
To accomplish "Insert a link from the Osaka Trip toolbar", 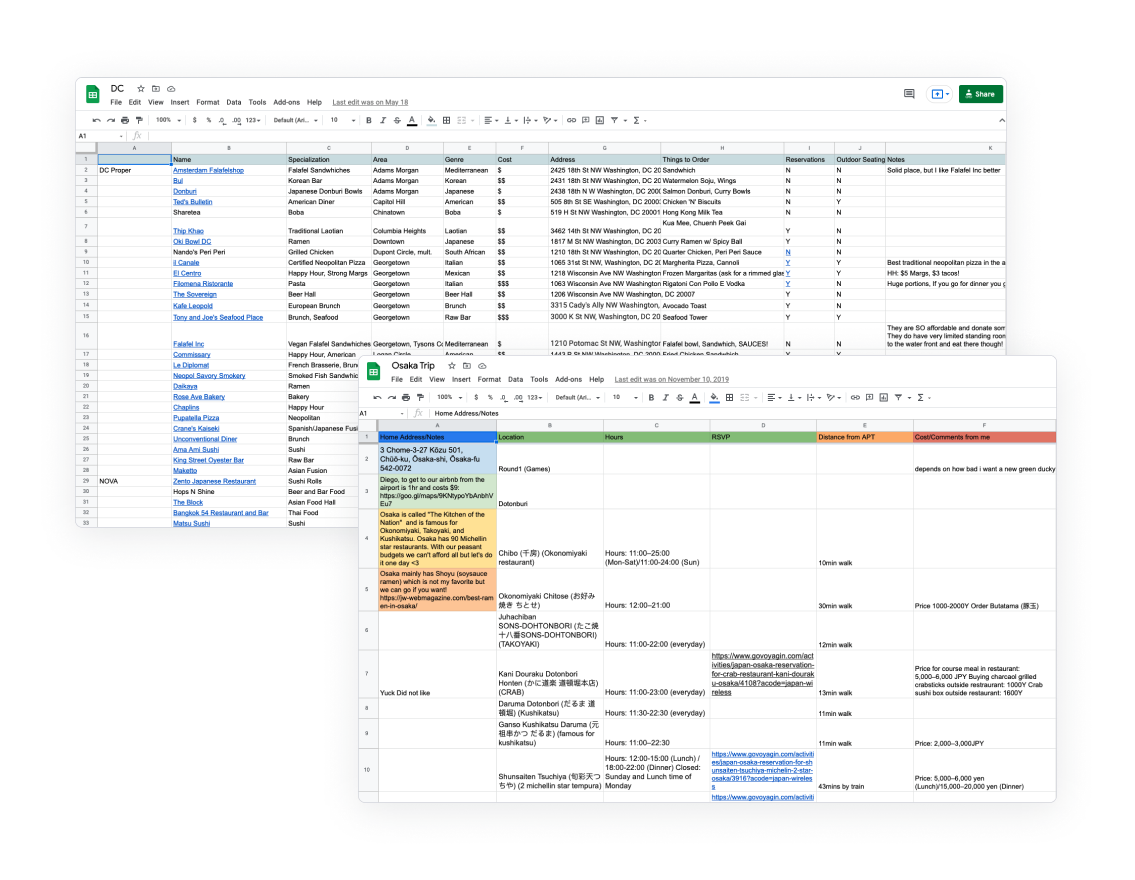I will (855, 397).
